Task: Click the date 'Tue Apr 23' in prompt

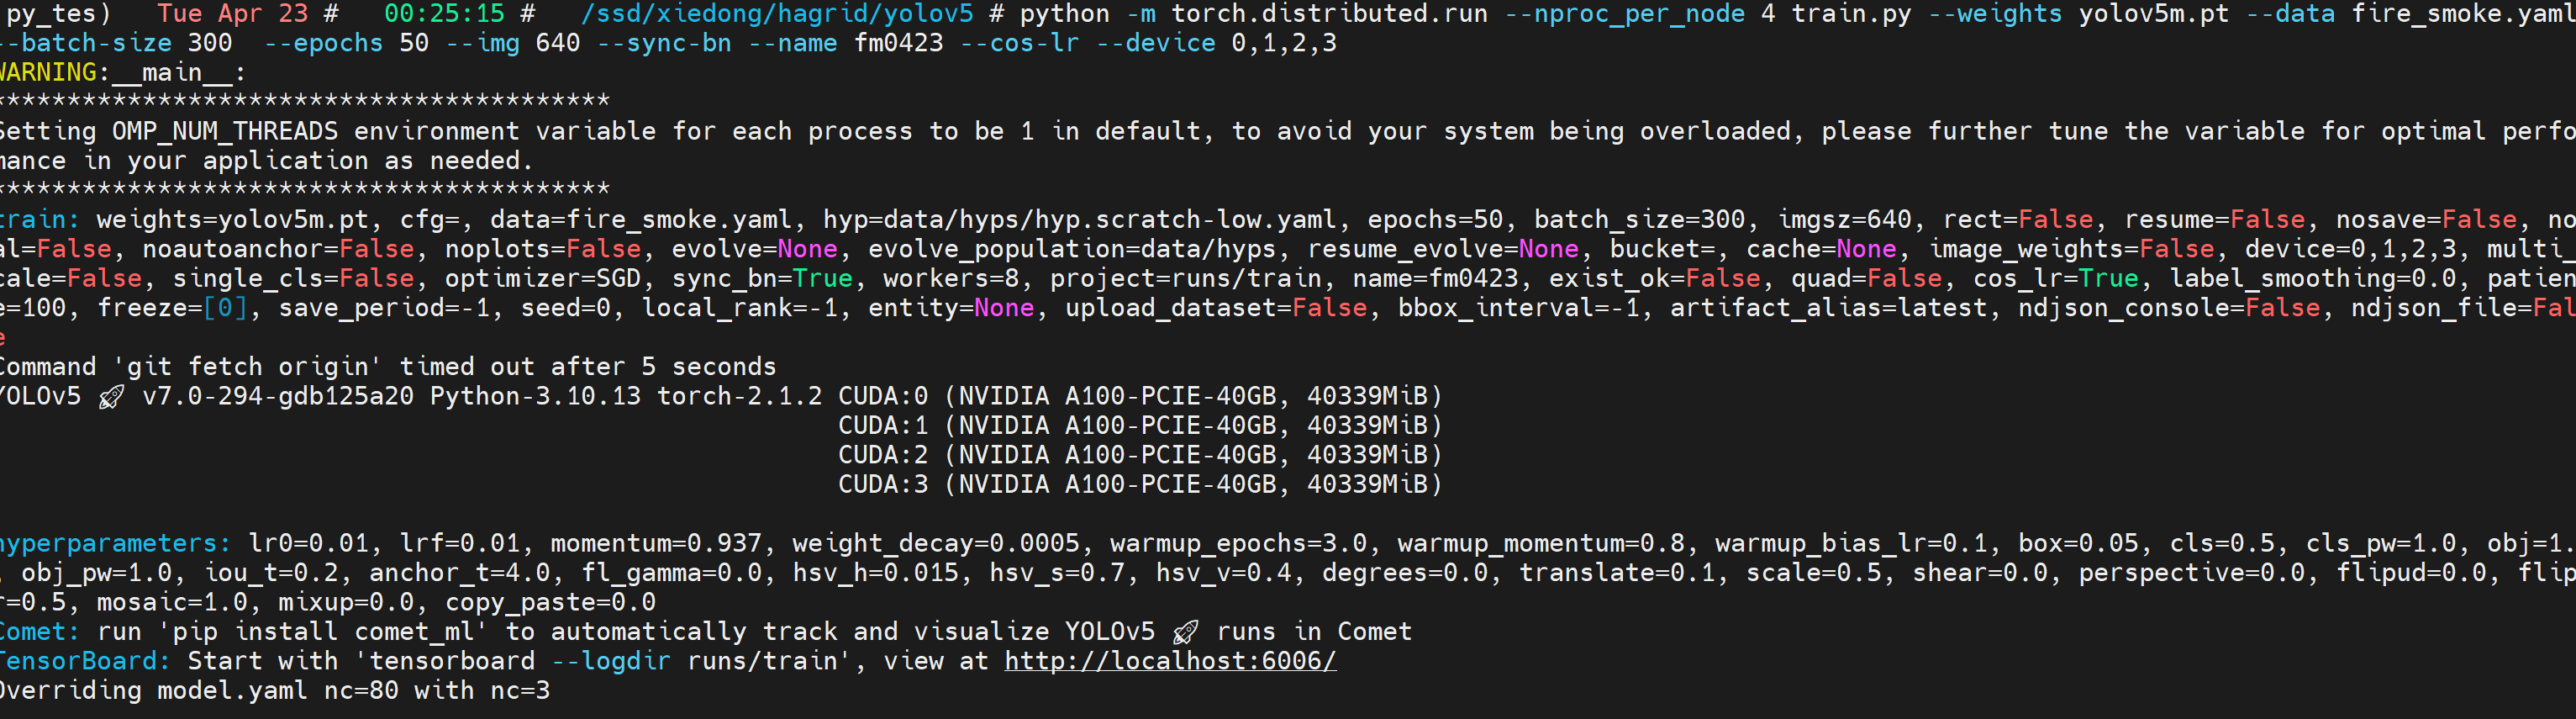Action: (x=233, y=14)
